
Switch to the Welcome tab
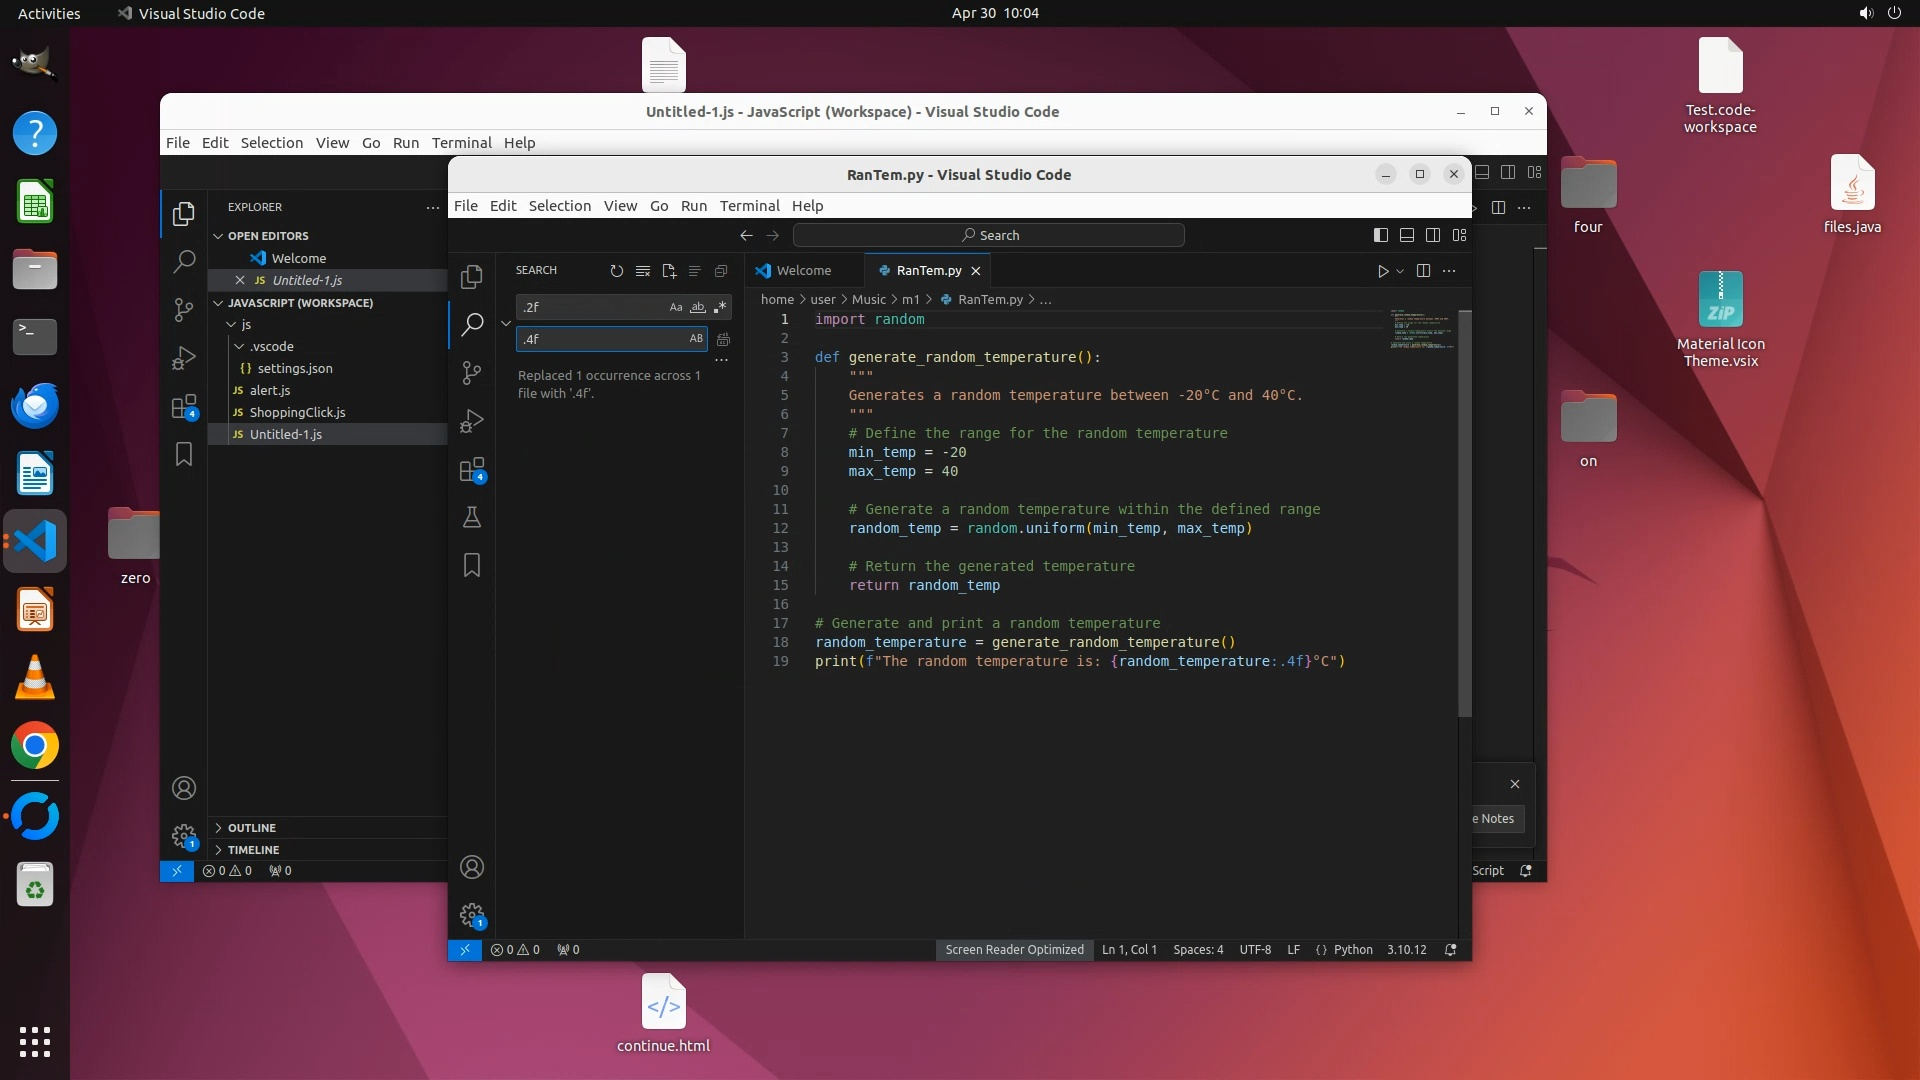tap(803, 271)
